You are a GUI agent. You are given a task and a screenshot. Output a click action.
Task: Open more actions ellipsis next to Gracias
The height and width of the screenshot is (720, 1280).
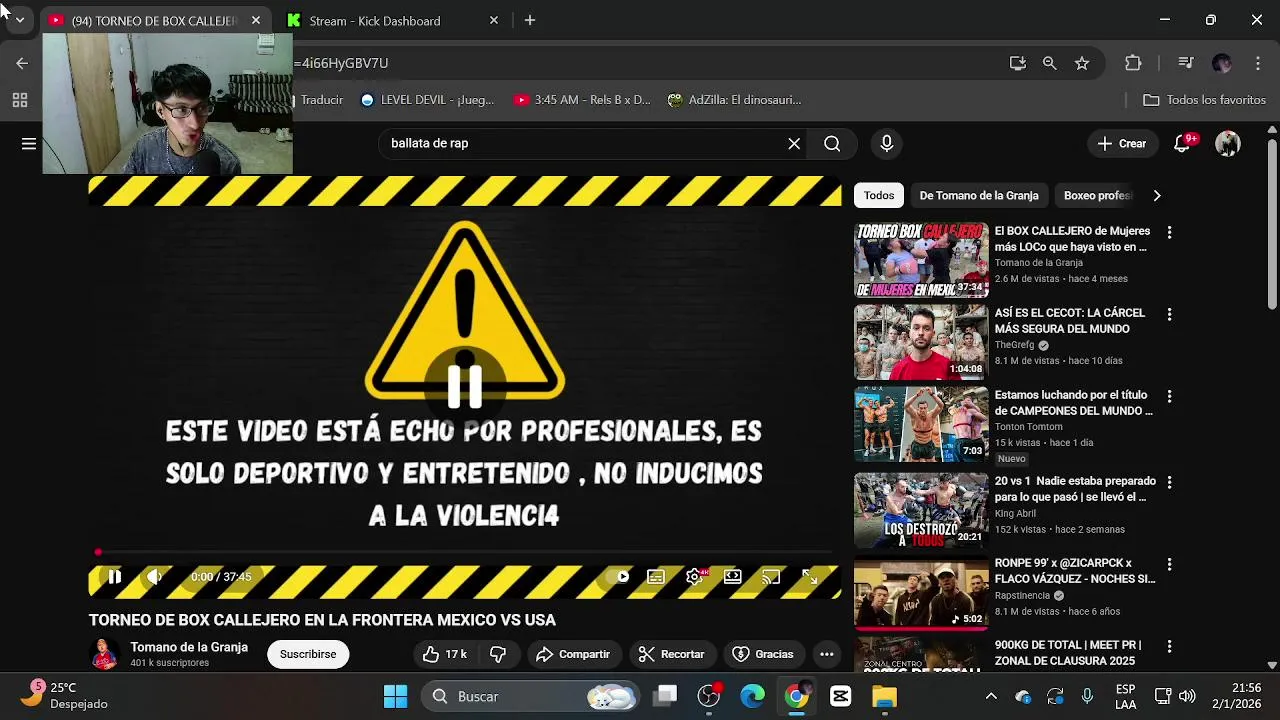(827, 654)
